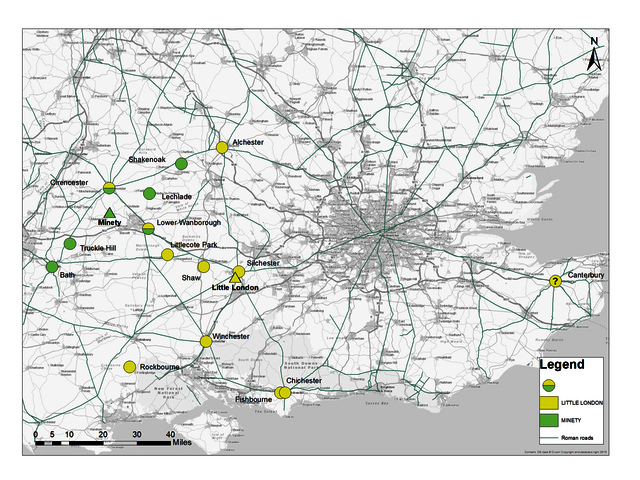Screen dimensions: 640x480
Task: Click the Littlecote Park yellow marker
Action: [x=167, y=255]
